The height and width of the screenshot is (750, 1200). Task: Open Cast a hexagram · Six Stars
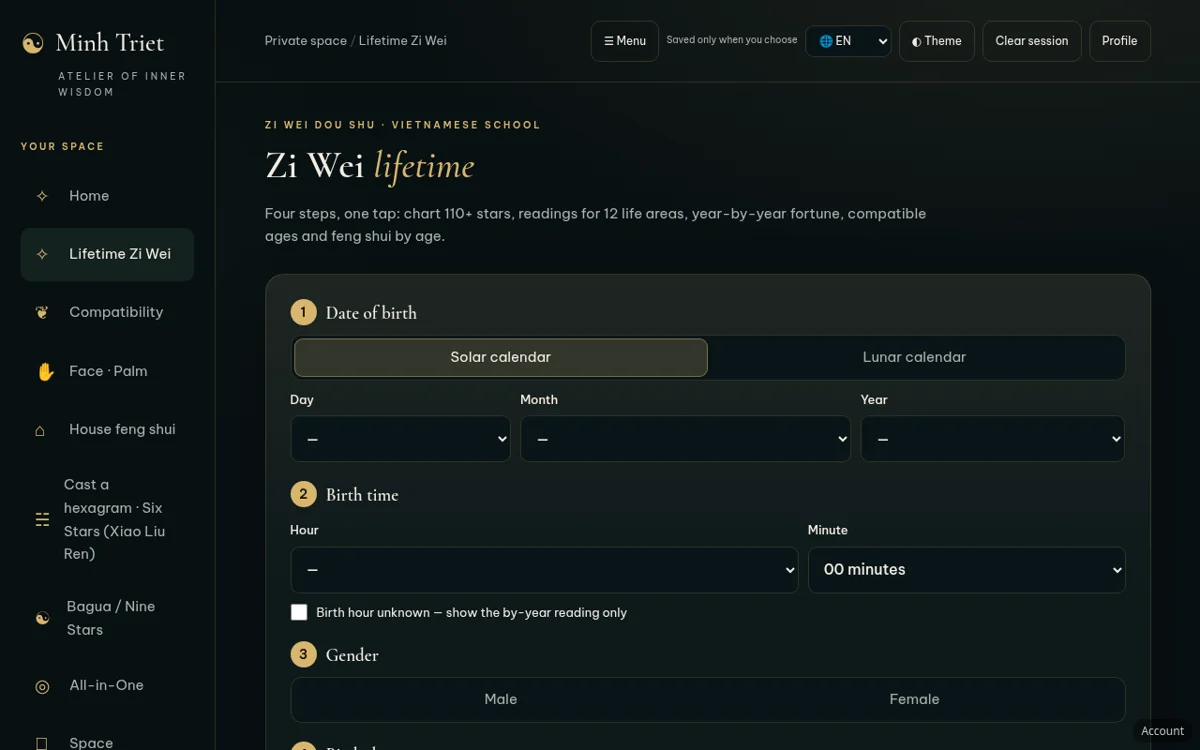(x=107, y=519)
